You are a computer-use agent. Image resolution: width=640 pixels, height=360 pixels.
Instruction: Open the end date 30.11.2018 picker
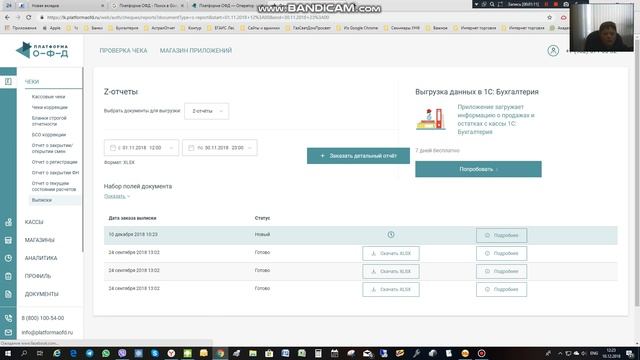[220, 148]
